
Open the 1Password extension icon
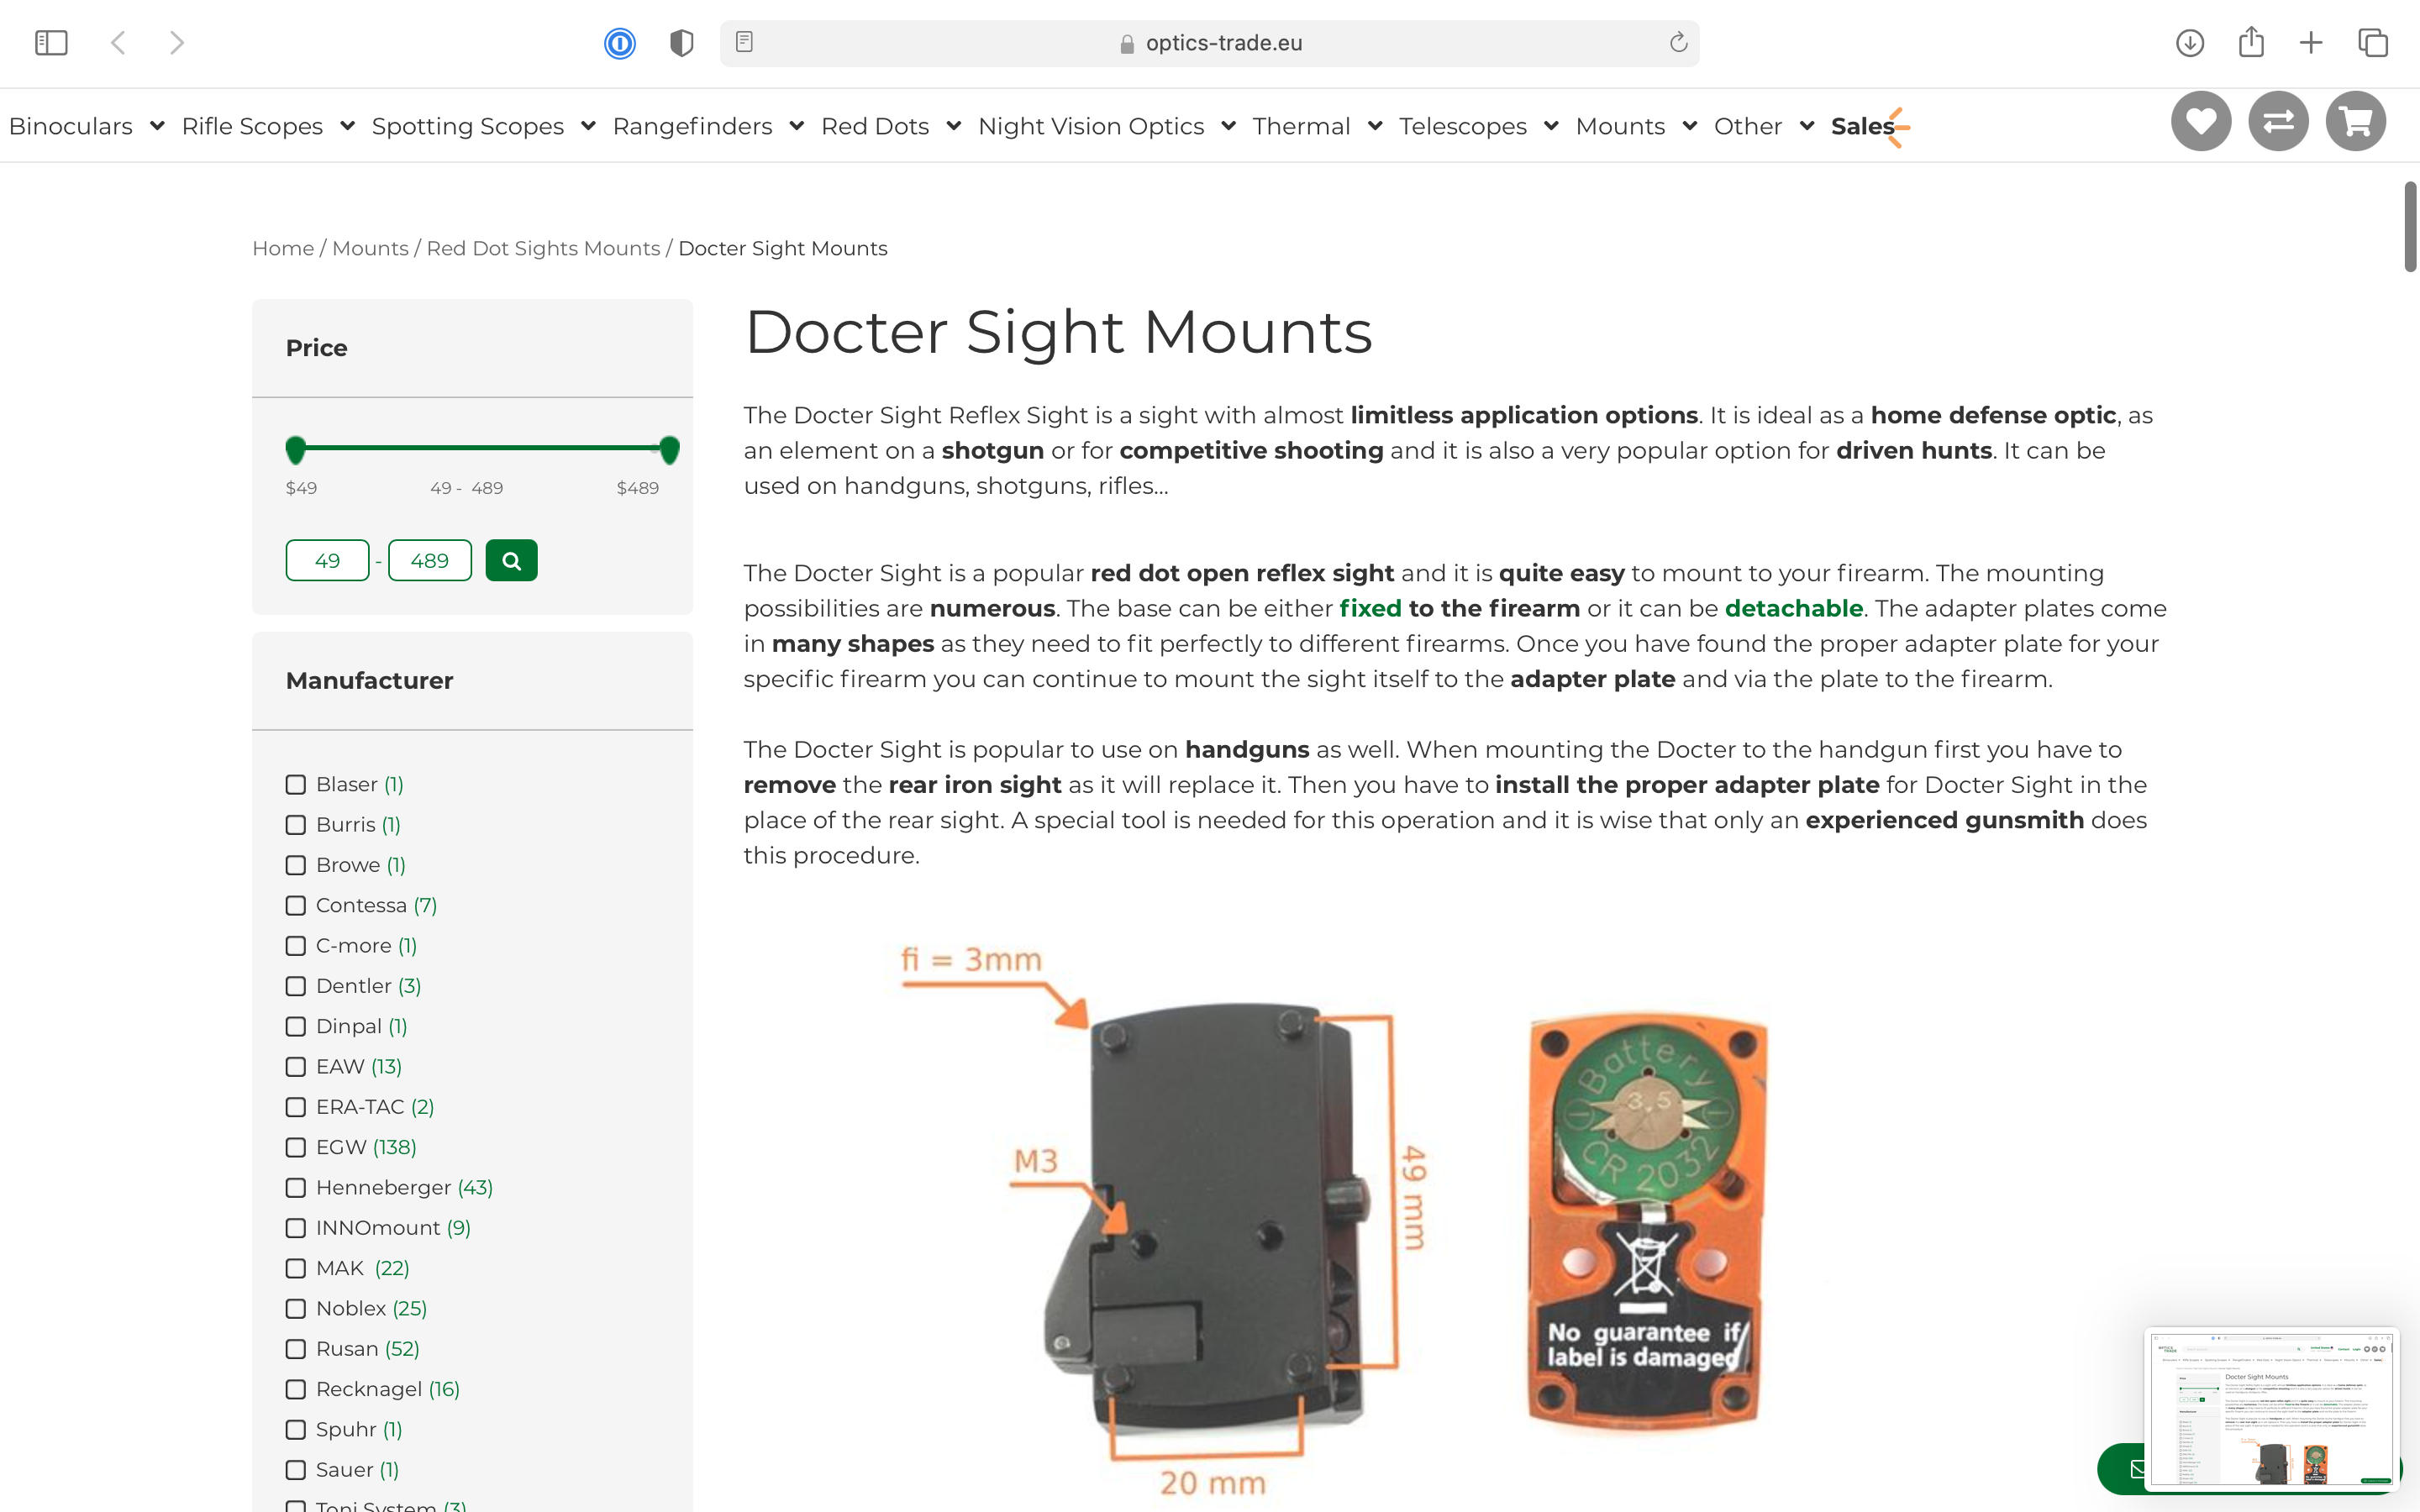[x=620, y=43]
